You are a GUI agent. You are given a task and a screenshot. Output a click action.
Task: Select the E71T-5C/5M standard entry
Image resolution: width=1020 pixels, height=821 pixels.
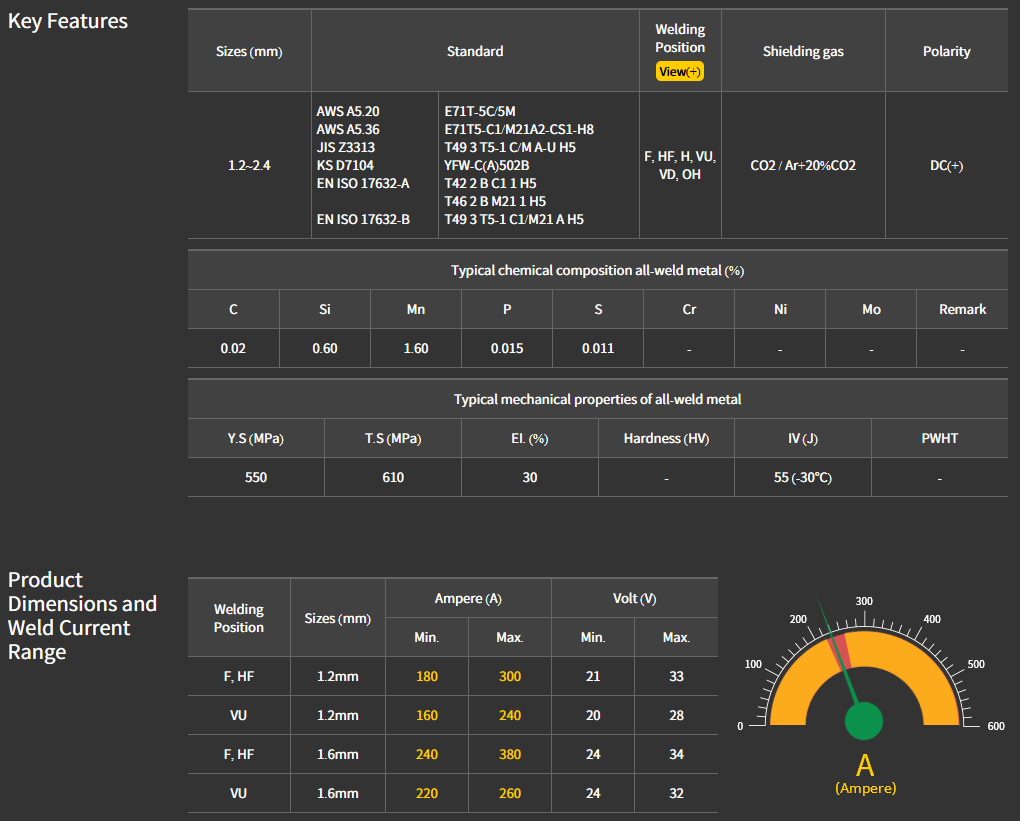pos(480,111)
